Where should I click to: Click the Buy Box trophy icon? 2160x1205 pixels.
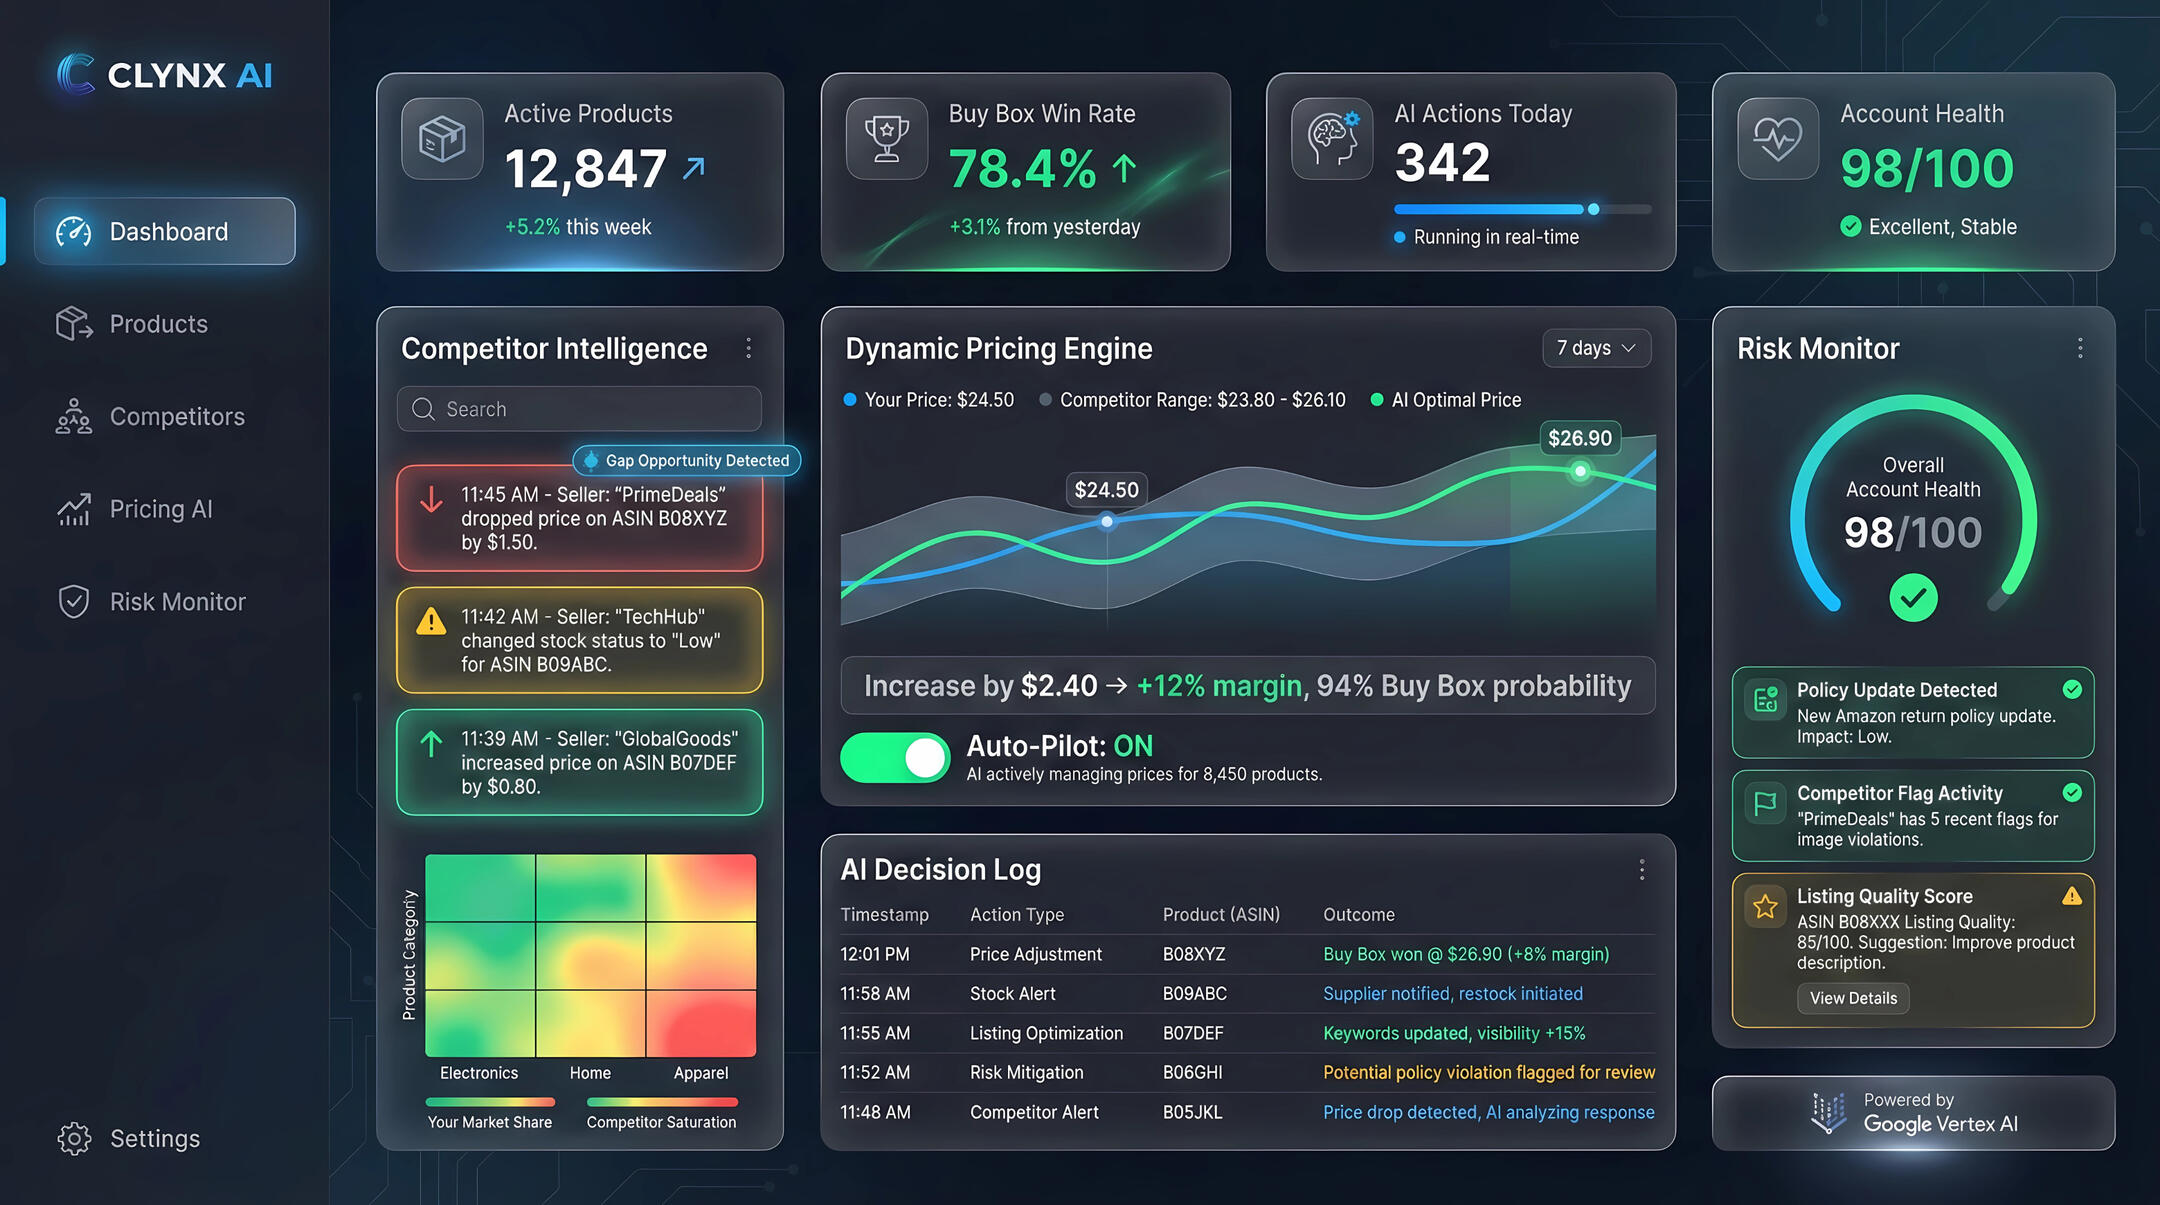tap(886, 138)
